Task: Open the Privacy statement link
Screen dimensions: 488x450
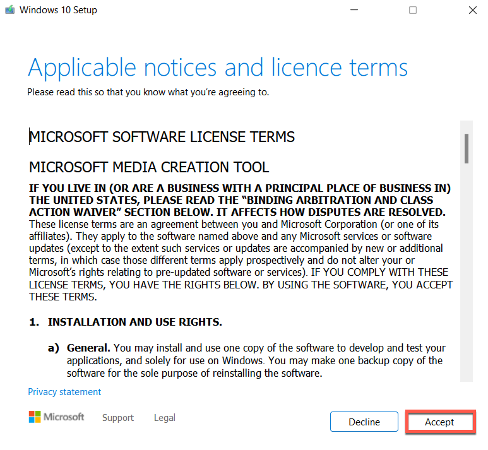Action: pos(64,392)
